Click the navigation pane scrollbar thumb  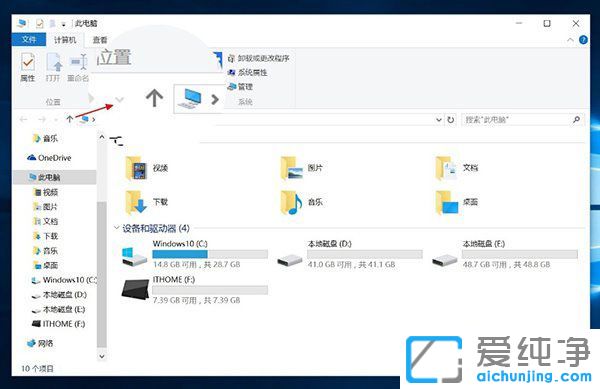[x=102, y=274]
